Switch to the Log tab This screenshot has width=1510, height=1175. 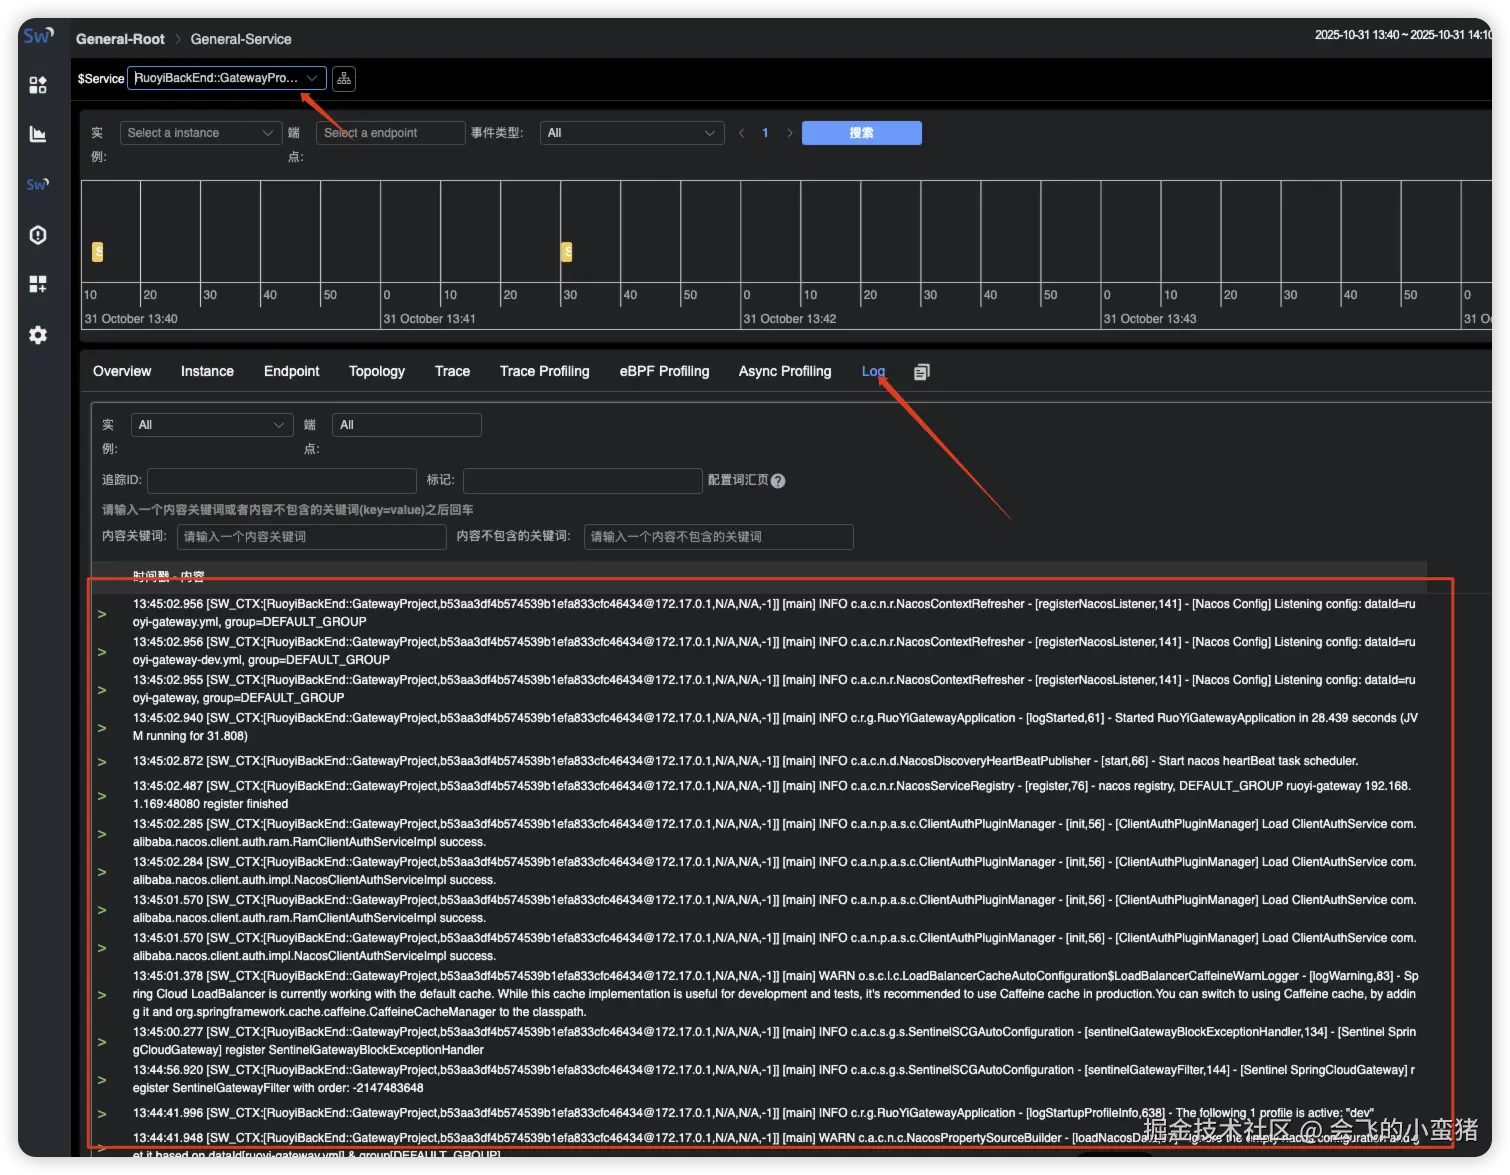tap(873, 371)
